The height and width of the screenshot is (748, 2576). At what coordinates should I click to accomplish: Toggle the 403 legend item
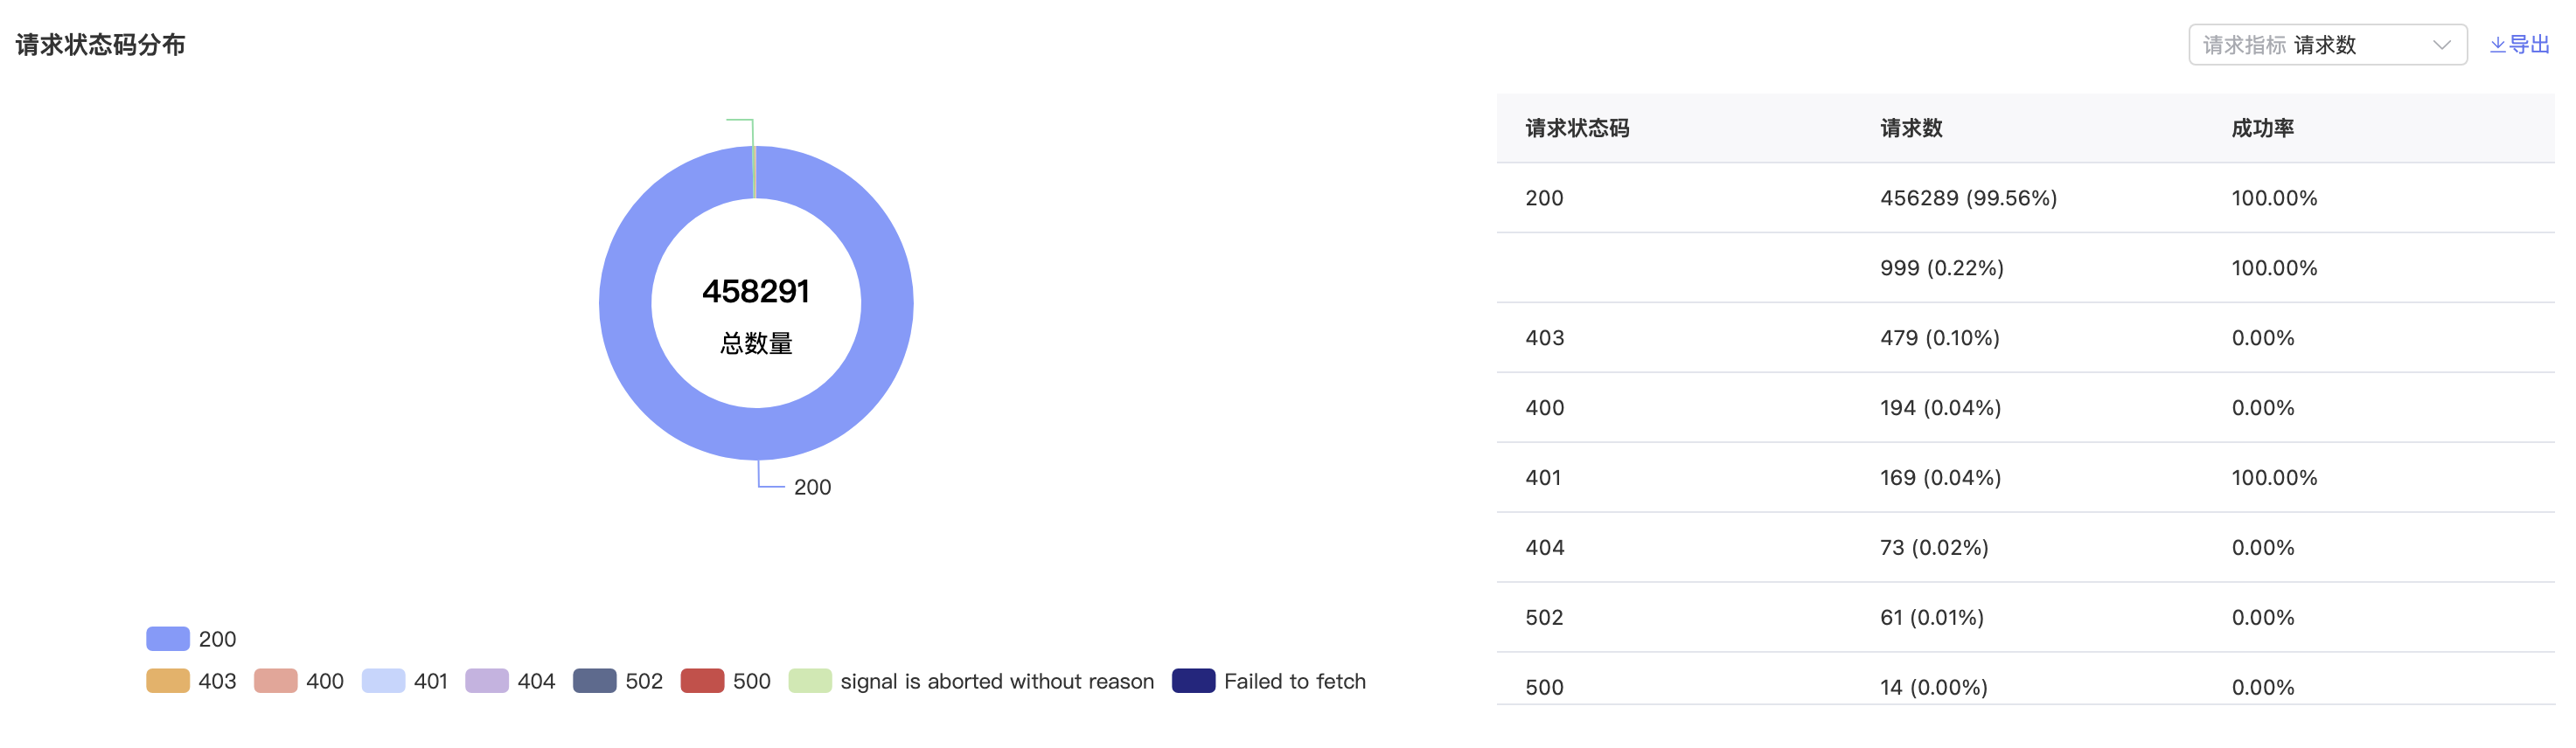point(191,681)
